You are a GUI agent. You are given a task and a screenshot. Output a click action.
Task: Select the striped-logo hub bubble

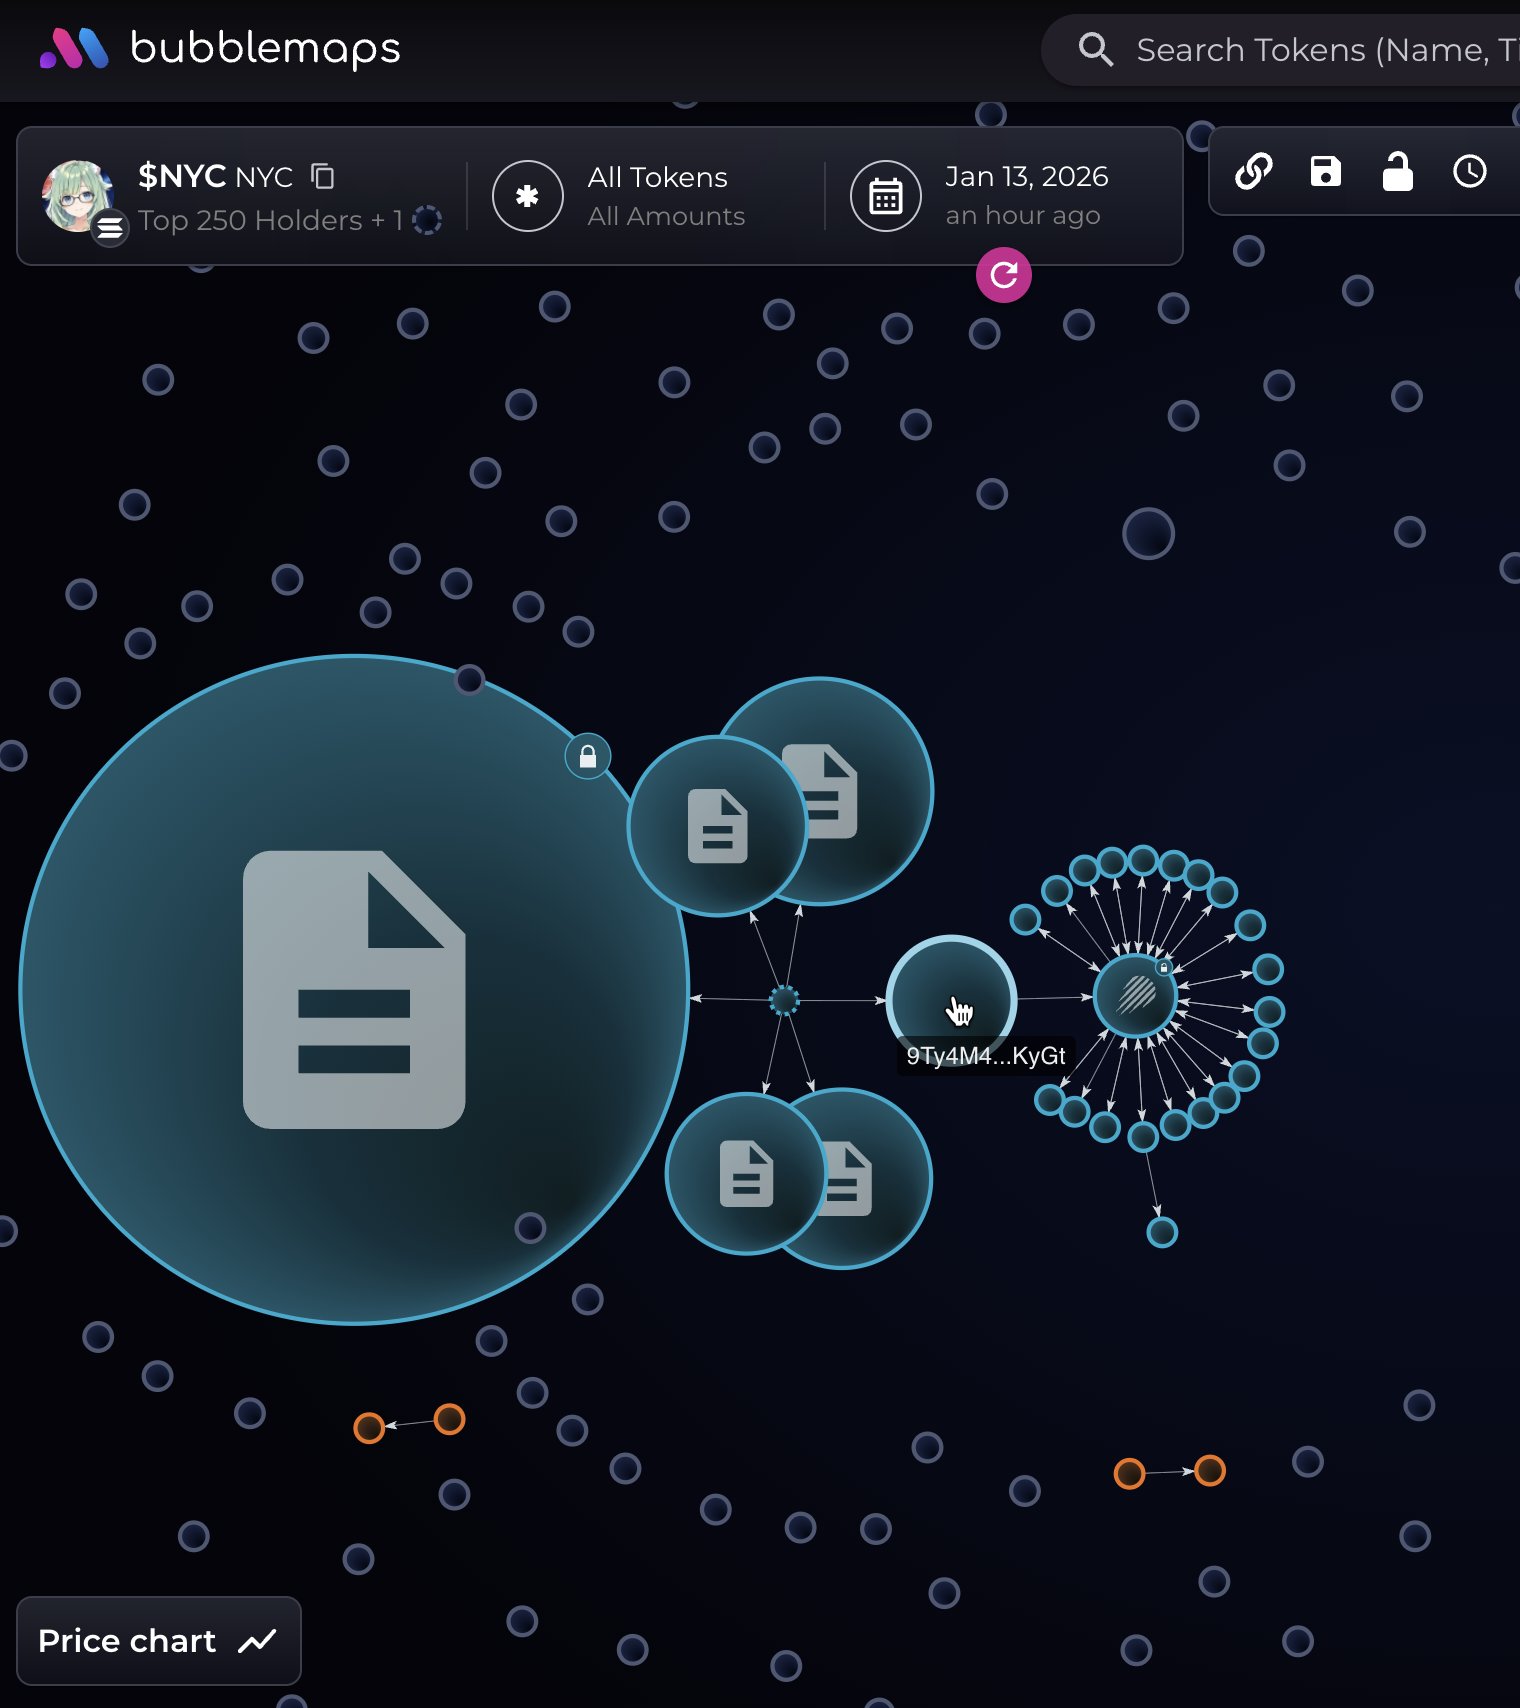pyautogui.click(x=1134, y=995)
